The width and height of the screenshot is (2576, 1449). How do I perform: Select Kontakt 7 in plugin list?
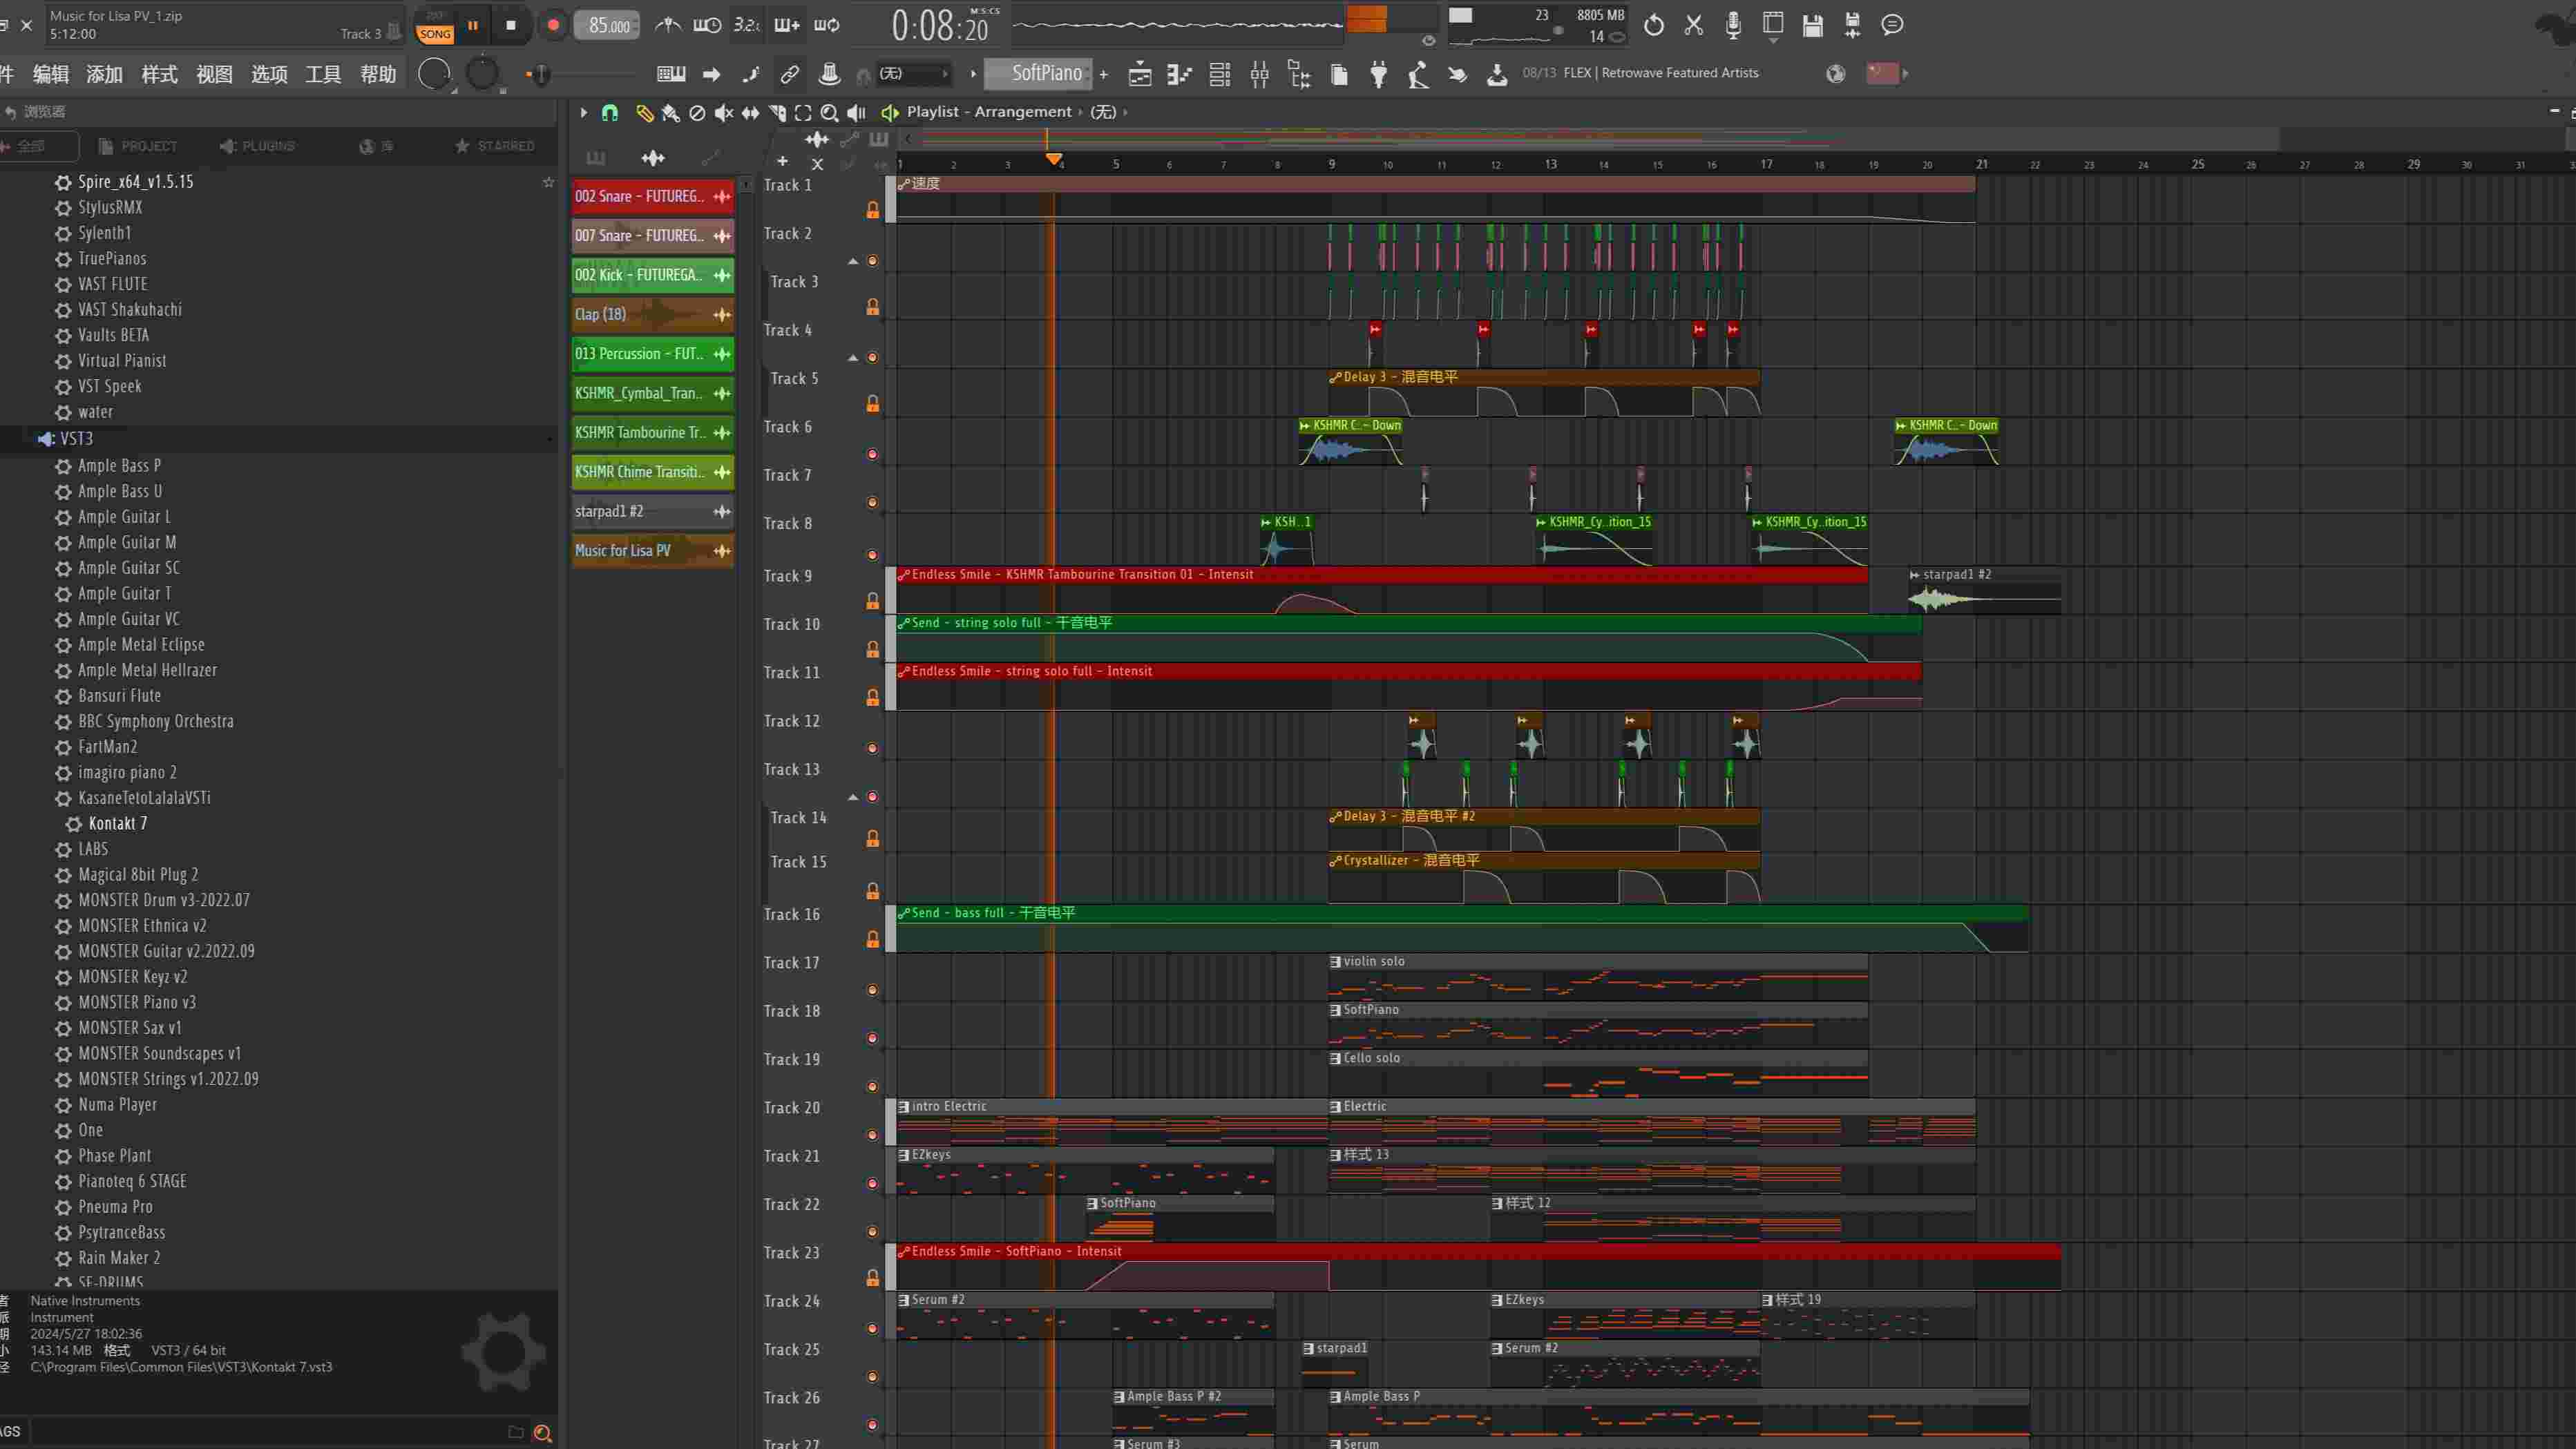coord(117,823)
